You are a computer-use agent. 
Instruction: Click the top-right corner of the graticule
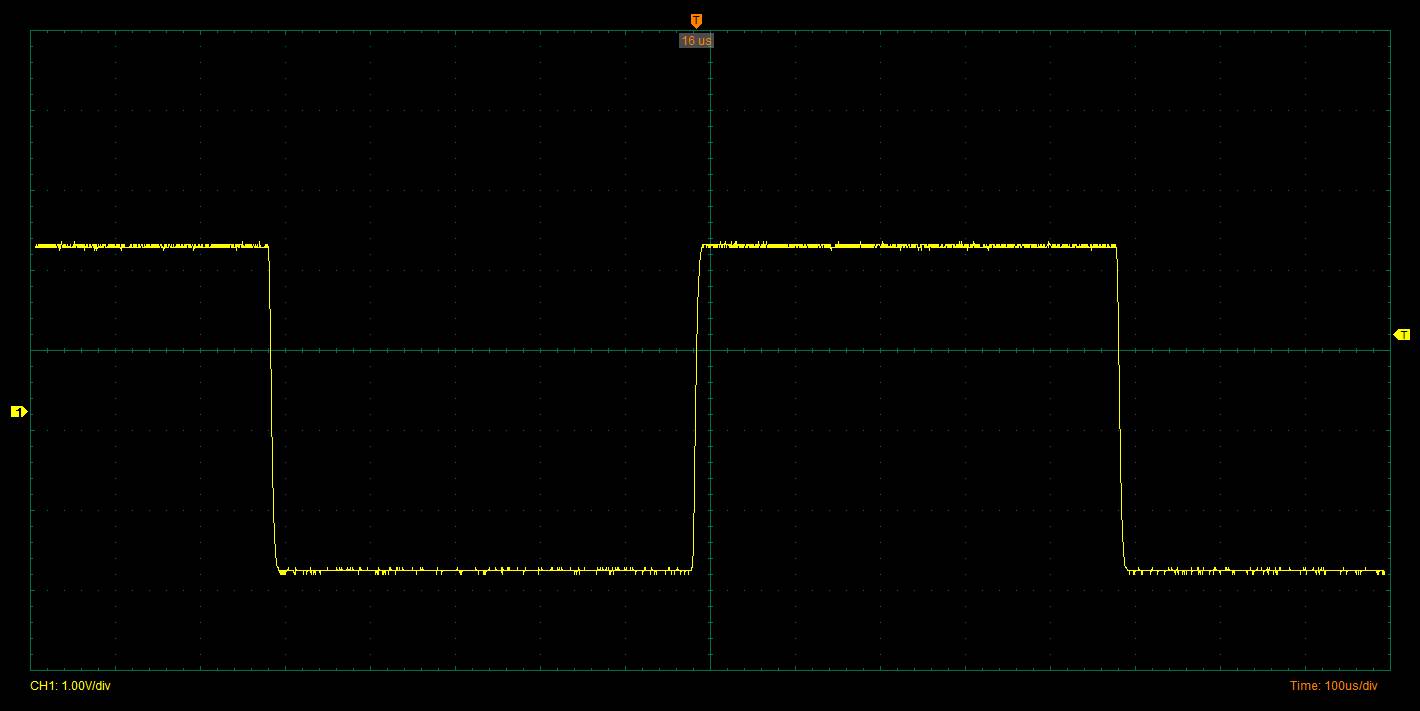[1390, 30]
